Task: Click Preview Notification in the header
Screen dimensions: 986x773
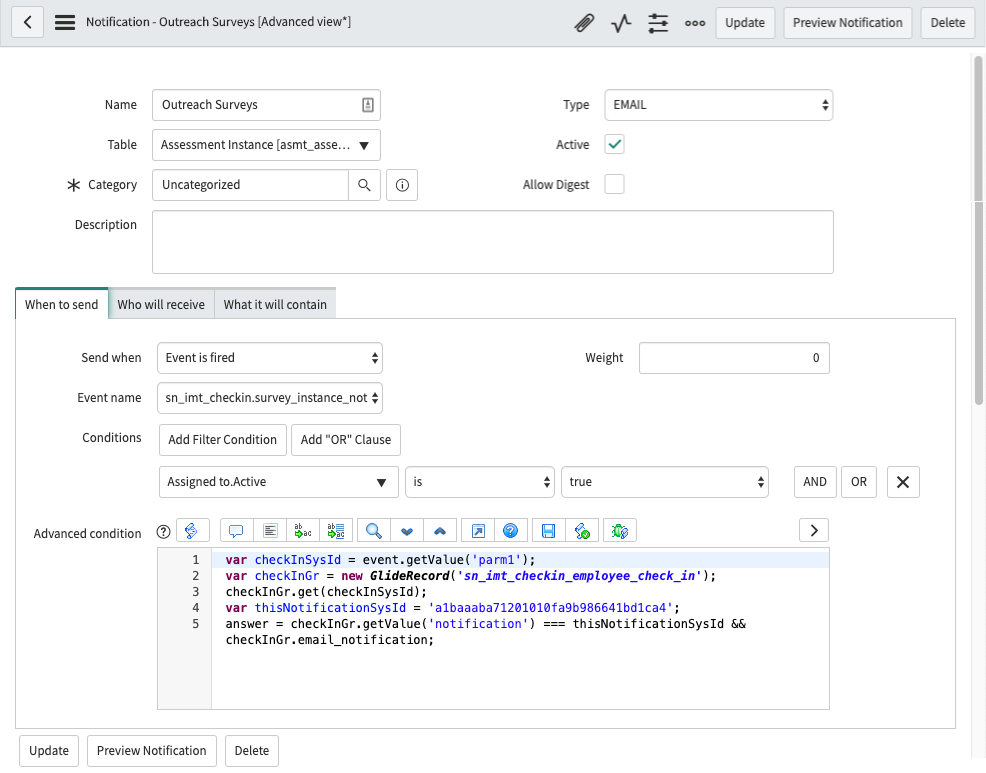Action: (x=848, y=23)
